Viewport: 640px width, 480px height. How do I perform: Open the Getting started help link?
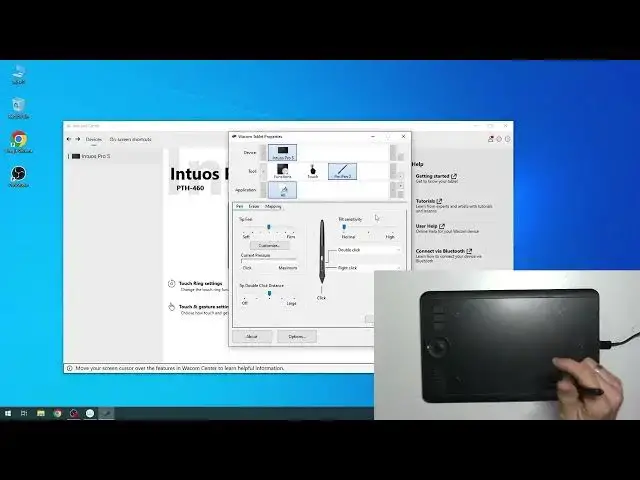(436, 176)
